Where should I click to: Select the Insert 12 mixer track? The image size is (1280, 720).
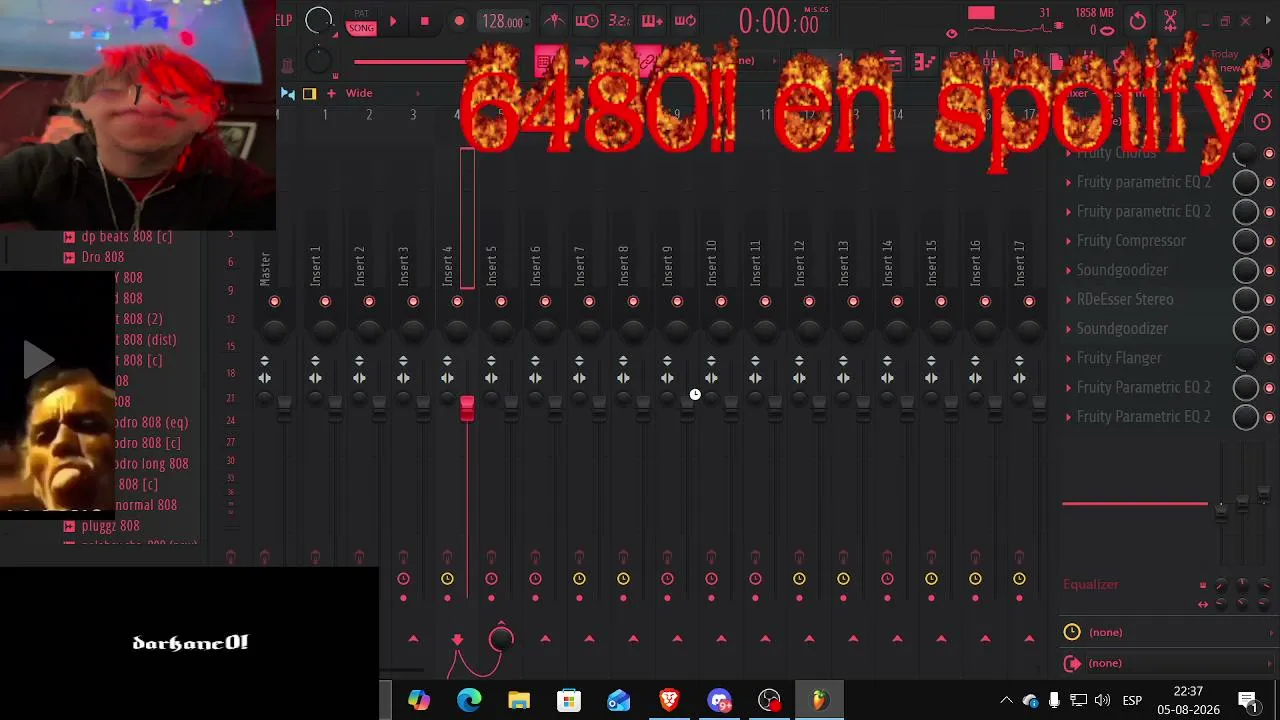[800, 264]
